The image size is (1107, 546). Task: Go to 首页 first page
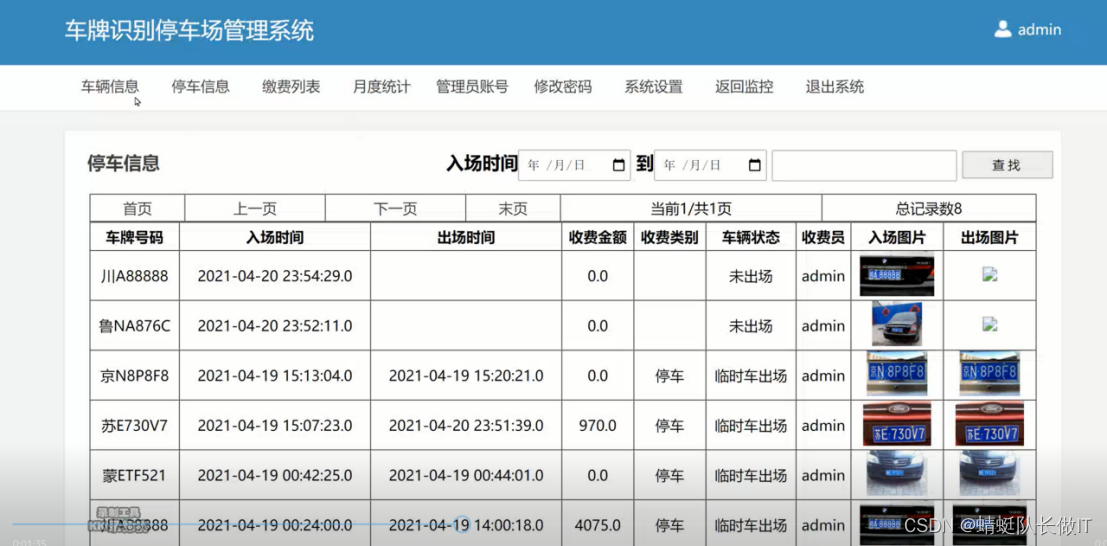point(137,209)
